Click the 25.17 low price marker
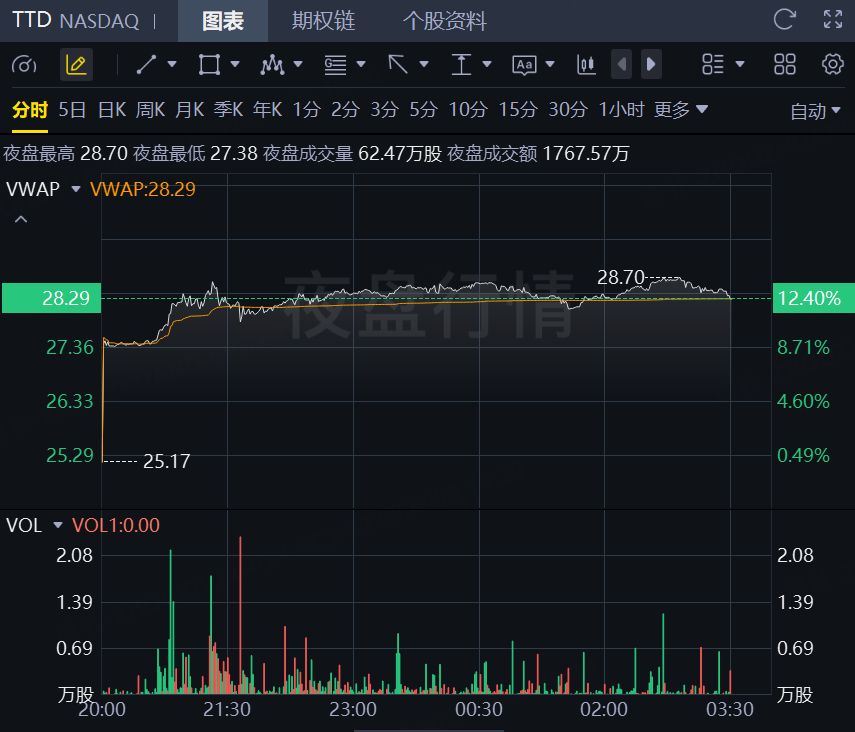The height and width of the screenshot is (732, 855). [x=166, y=461]
